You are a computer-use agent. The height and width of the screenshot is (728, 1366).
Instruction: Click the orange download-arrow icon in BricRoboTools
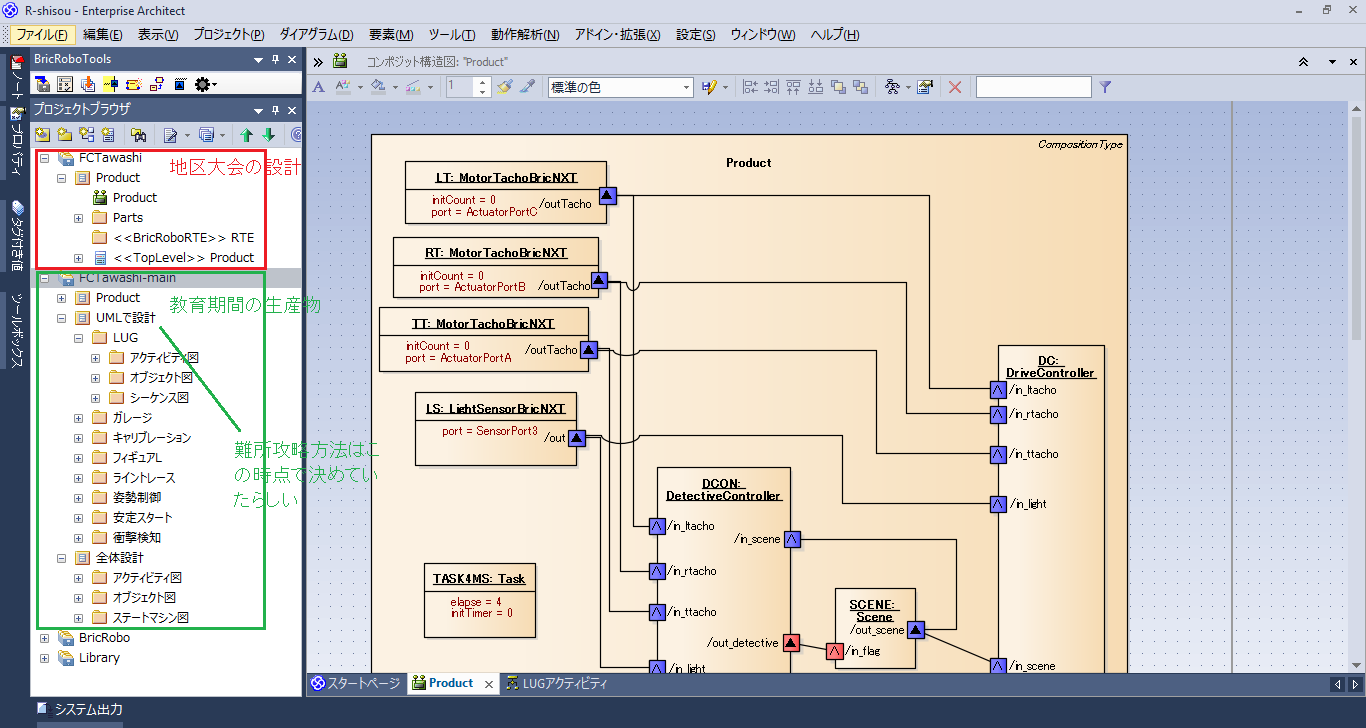point(88,84)
